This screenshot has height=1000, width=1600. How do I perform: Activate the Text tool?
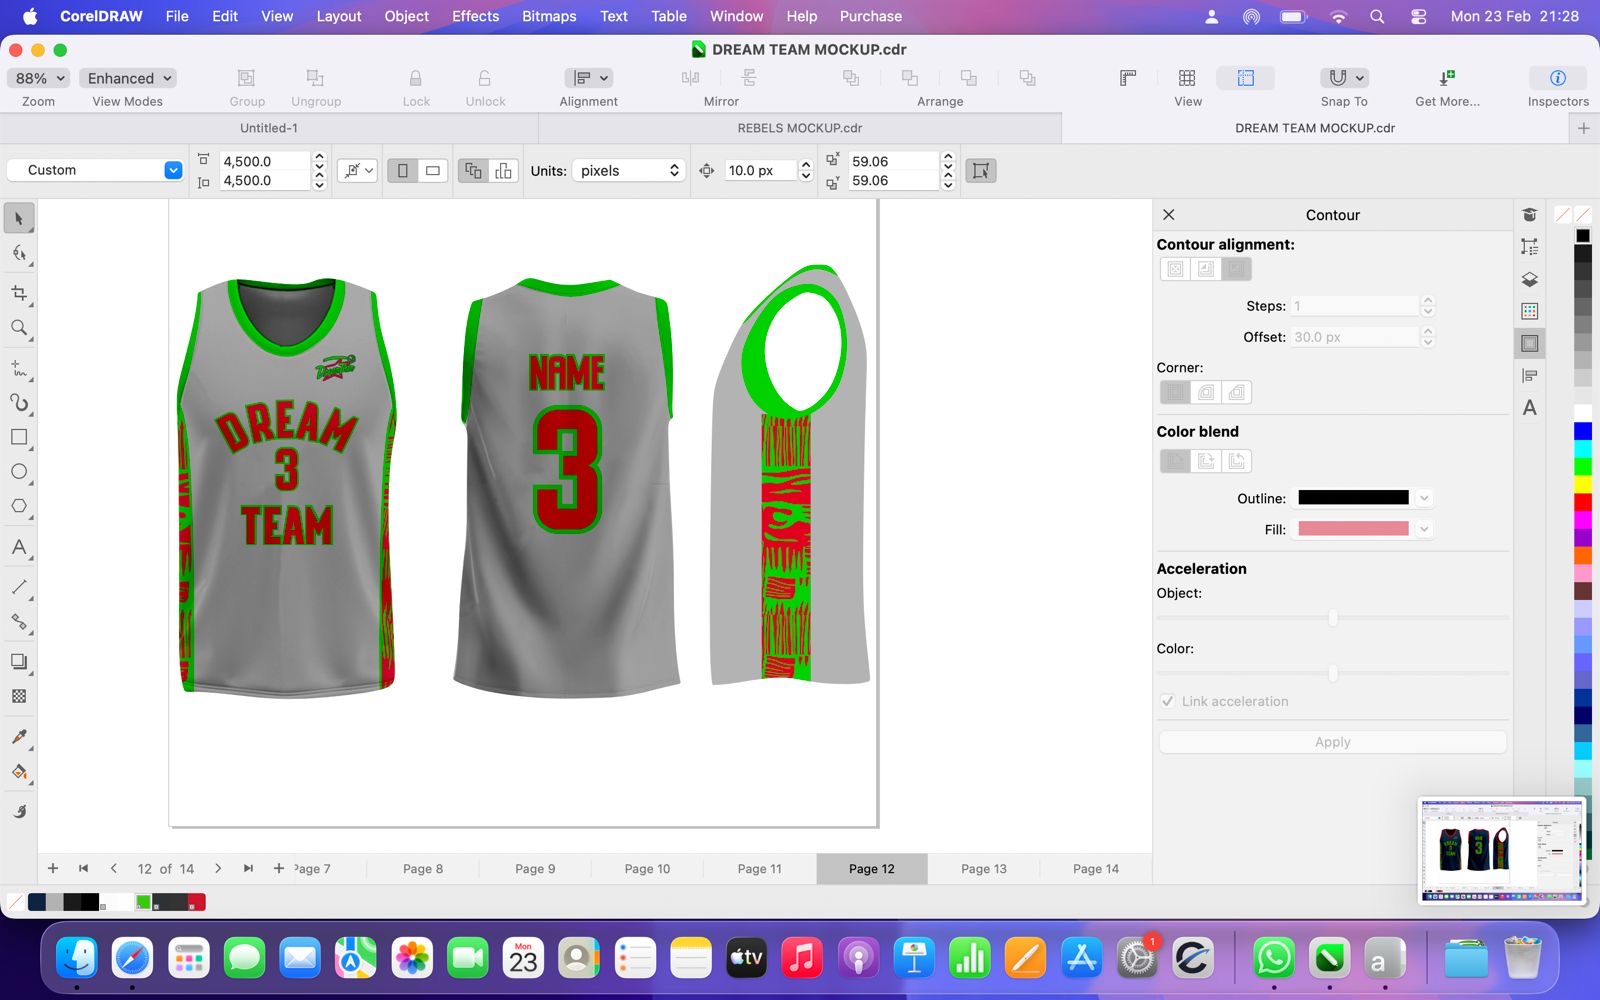tap(19, 547)
